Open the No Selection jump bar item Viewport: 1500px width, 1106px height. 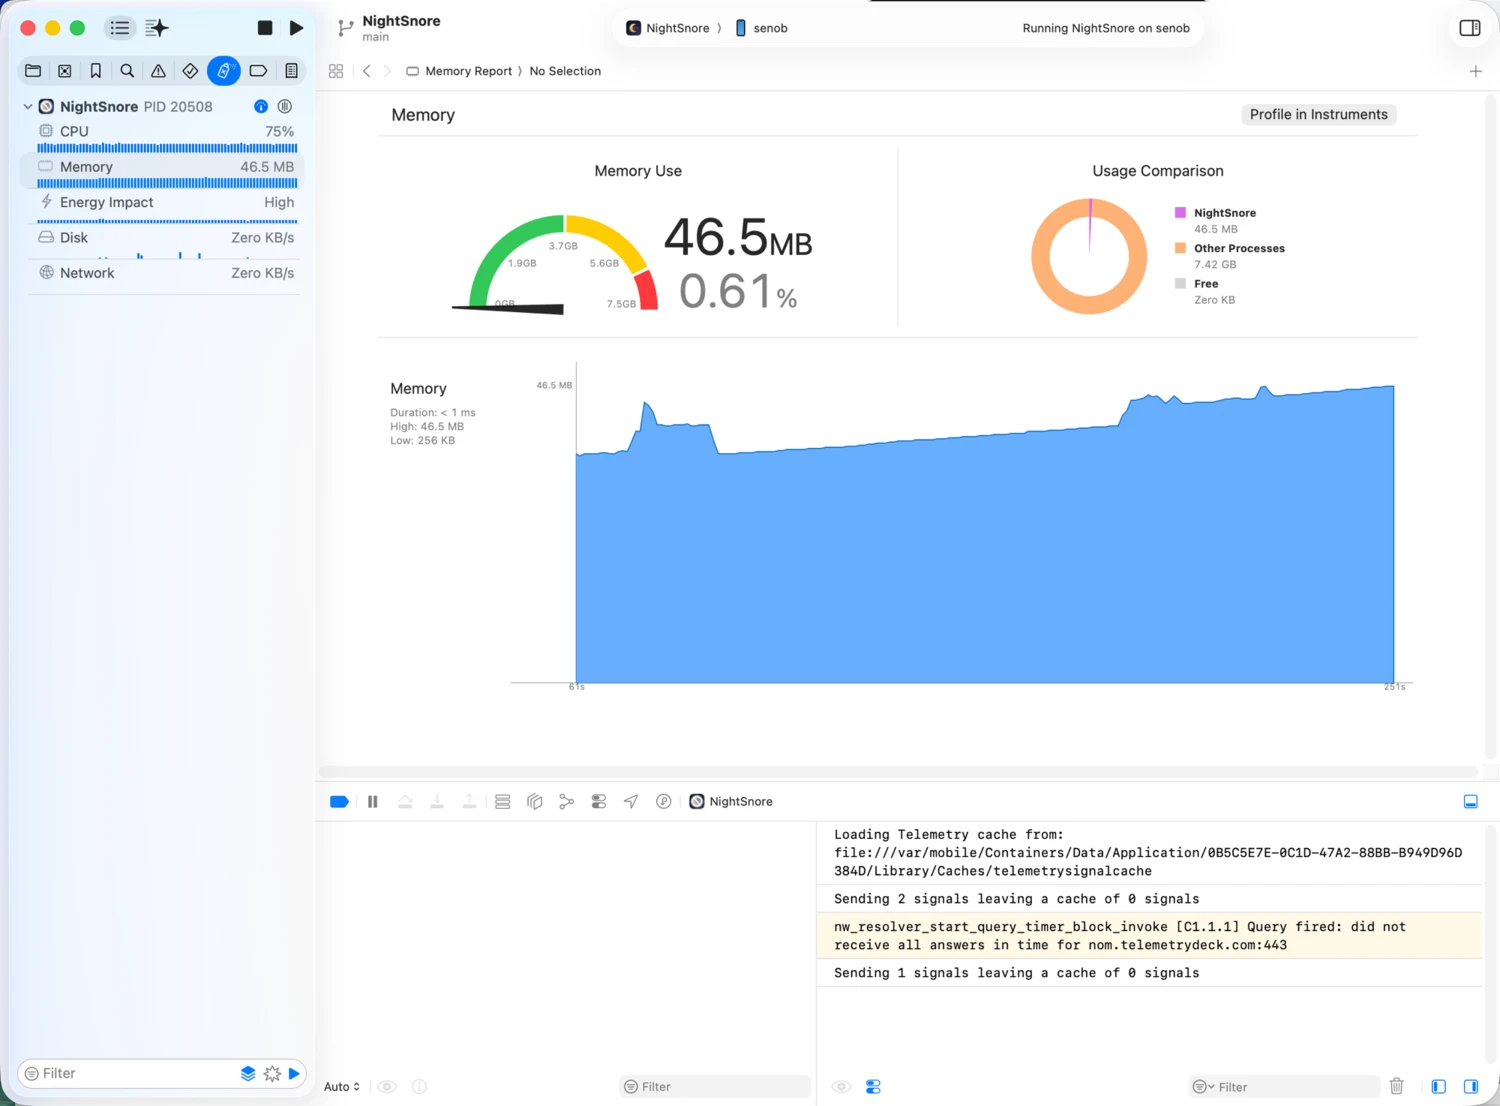565,71
